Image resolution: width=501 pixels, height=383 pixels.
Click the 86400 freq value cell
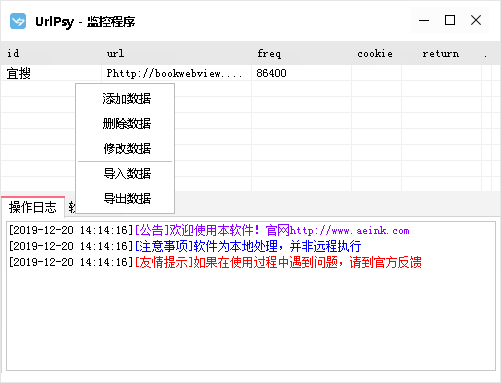click(x=302, y=73)
